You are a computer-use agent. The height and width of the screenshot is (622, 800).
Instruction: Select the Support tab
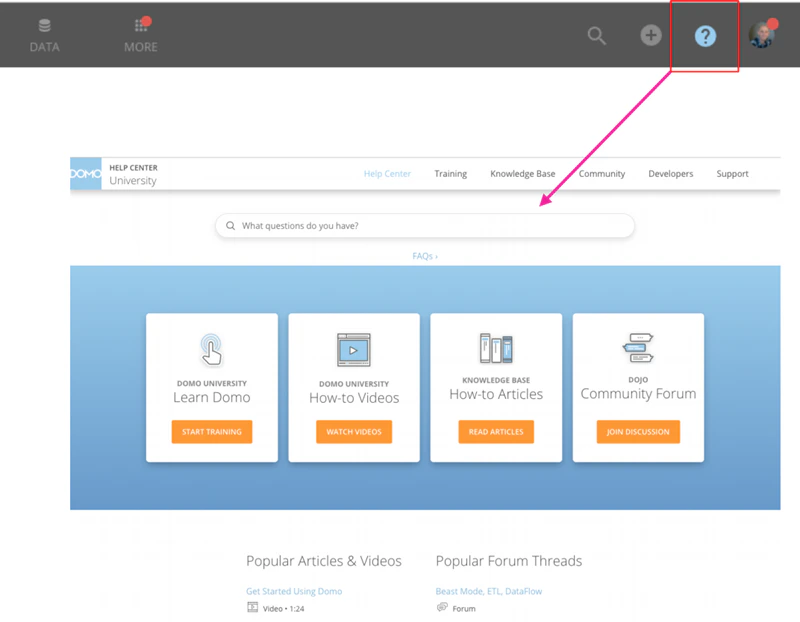pos(732,174)
